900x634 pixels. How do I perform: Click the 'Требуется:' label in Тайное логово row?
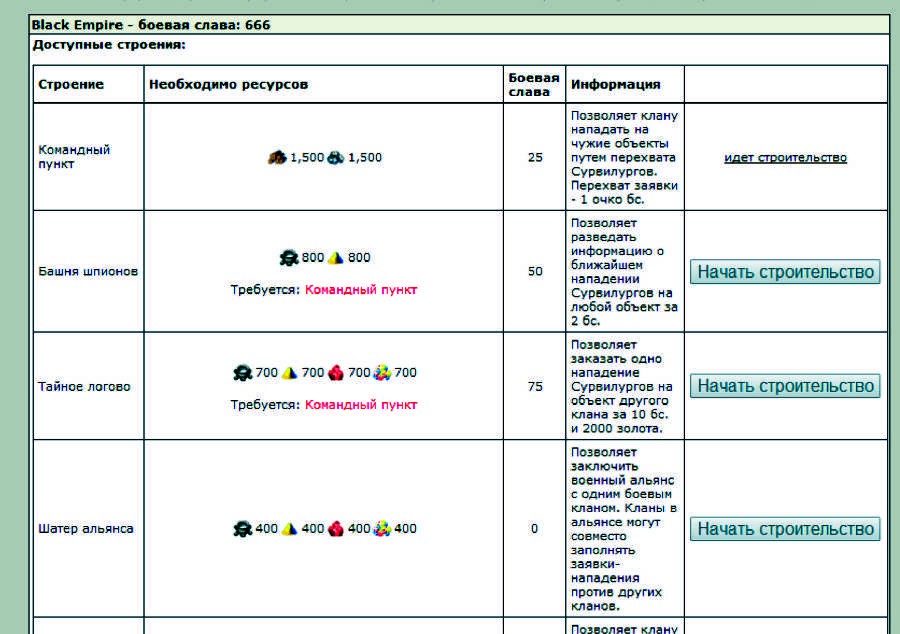point(265,404)
